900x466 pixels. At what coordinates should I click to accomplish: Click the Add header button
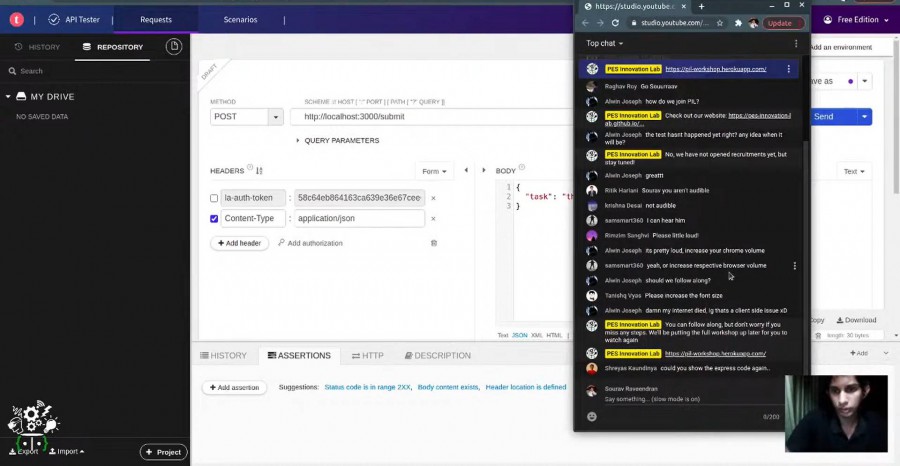(x=239, y=243)
